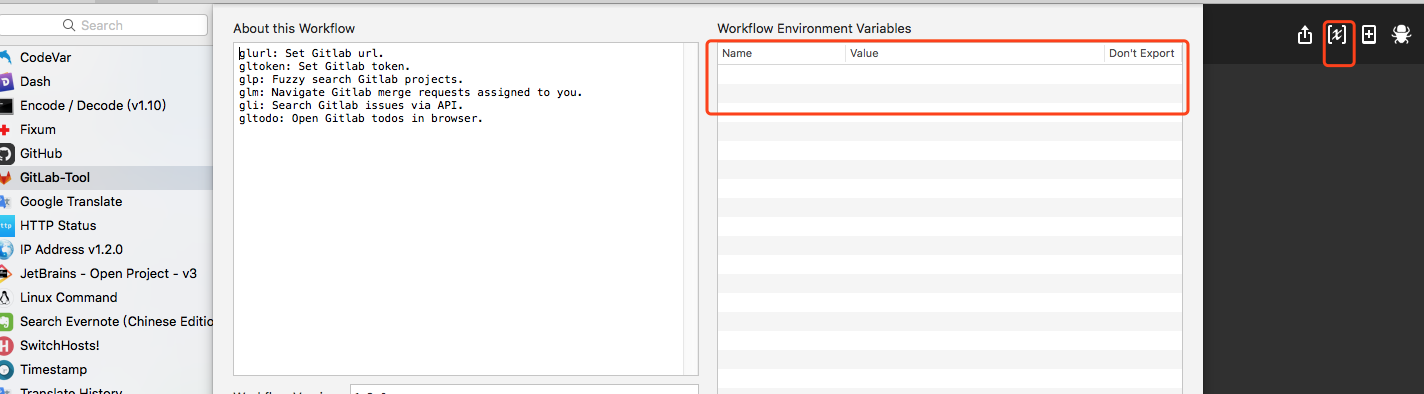Place cursor in 'glurl: Set Gitlab url.' line

pos(311,53)
